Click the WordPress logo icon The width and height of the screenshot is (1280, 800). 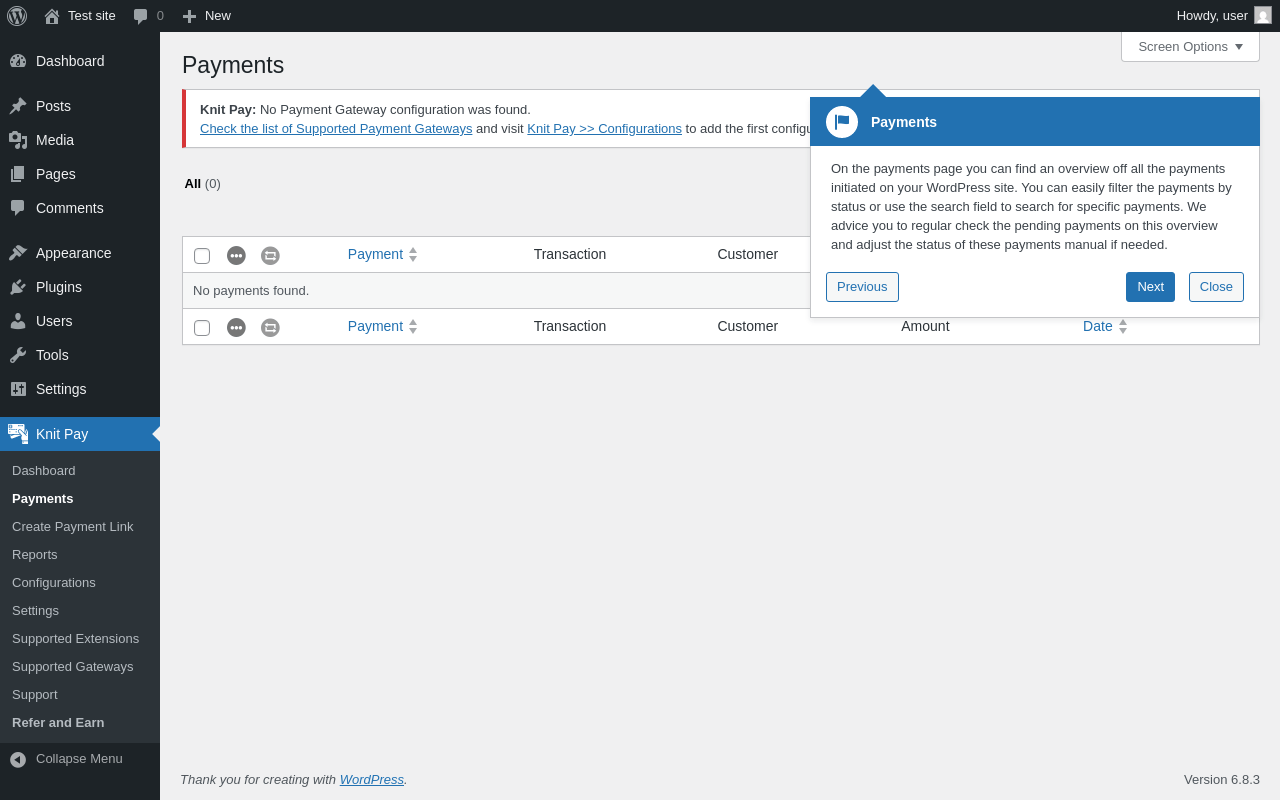(x=17, y=16)
